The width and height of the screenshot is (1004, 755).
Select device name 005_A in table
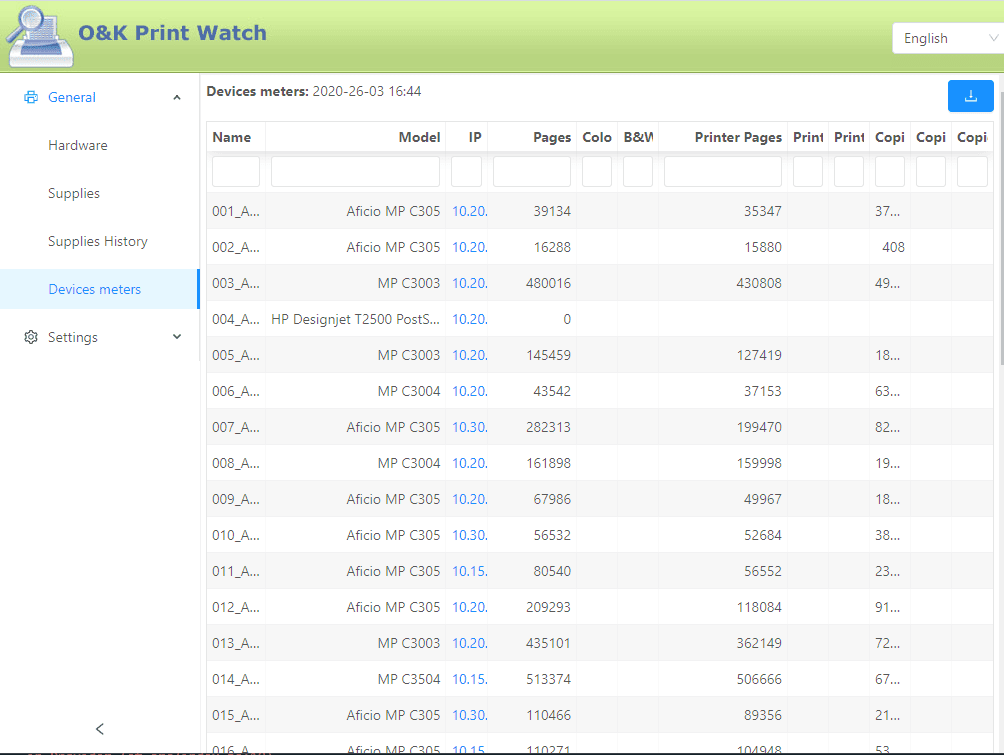click(x=236, y=355)
